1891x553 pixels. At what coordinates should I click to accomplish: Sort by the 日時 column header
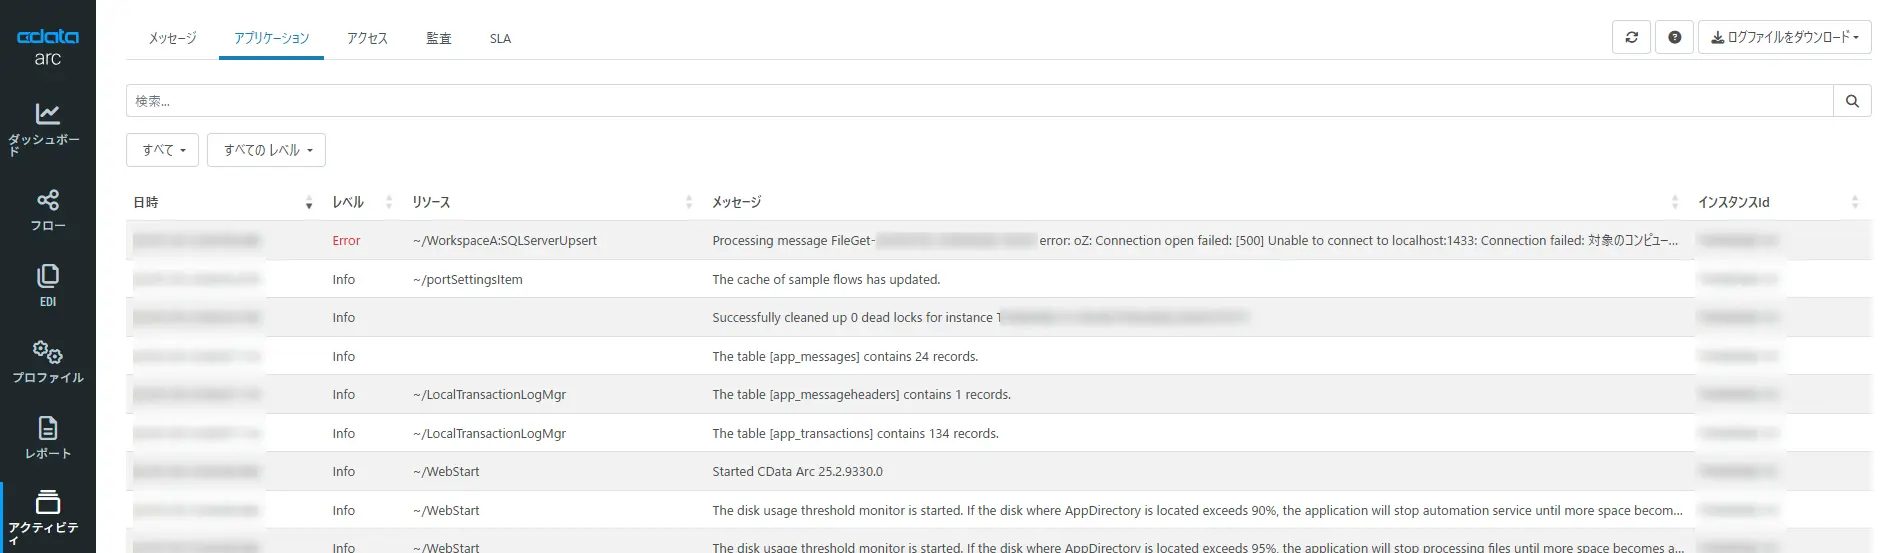pyautogui.click(x=146, y=202)
